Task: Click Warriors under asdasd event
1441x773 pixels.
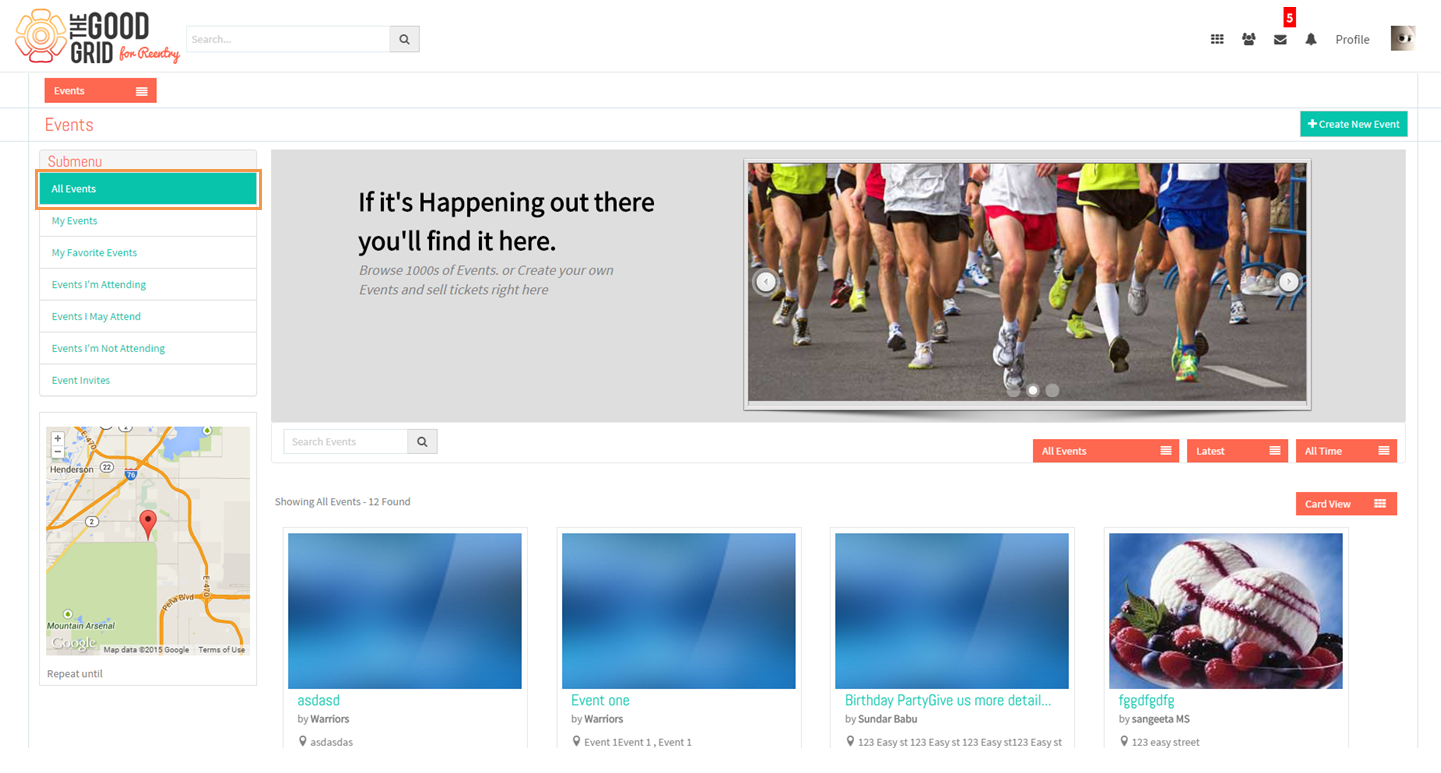Action: point(329,719)
